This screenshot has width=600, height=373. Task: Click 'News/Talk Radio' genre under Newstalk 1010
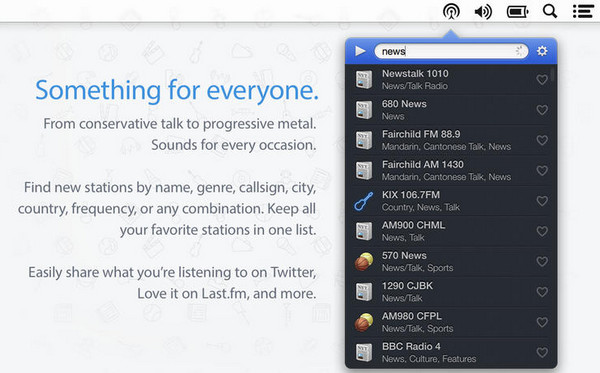pyautogui.click(x=415, y=86)
